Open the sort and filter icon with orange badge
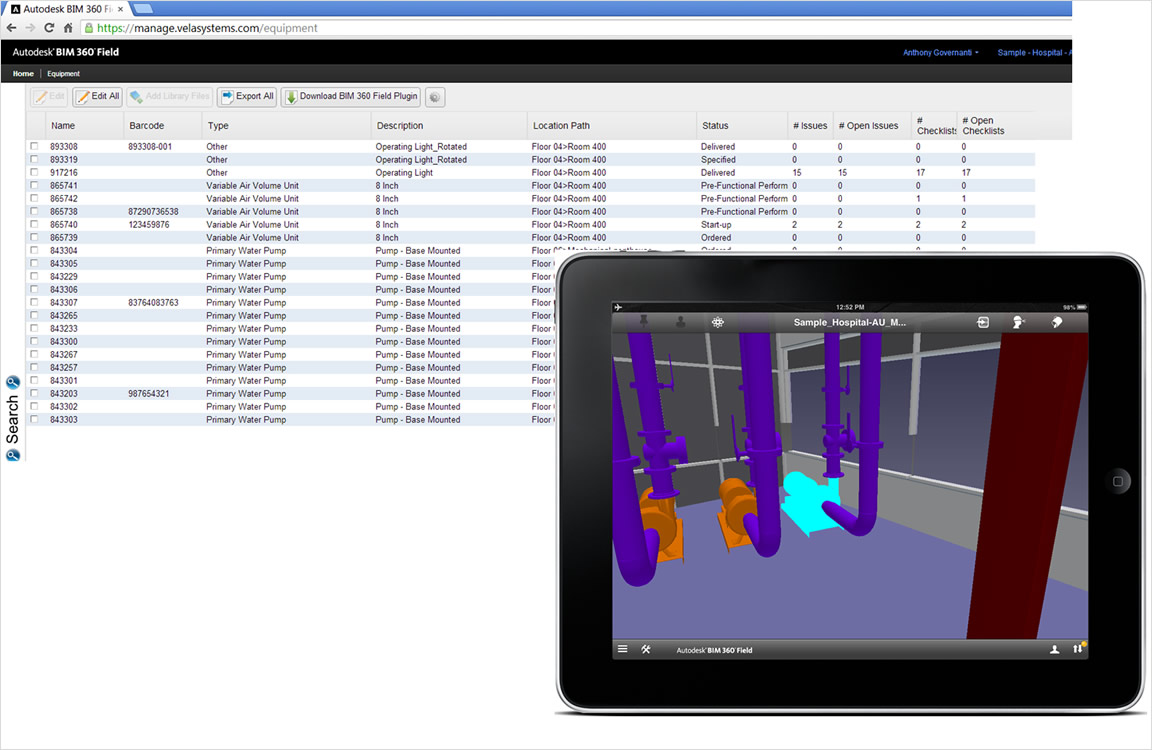The image size is (1152, 750). [1077, 649]
